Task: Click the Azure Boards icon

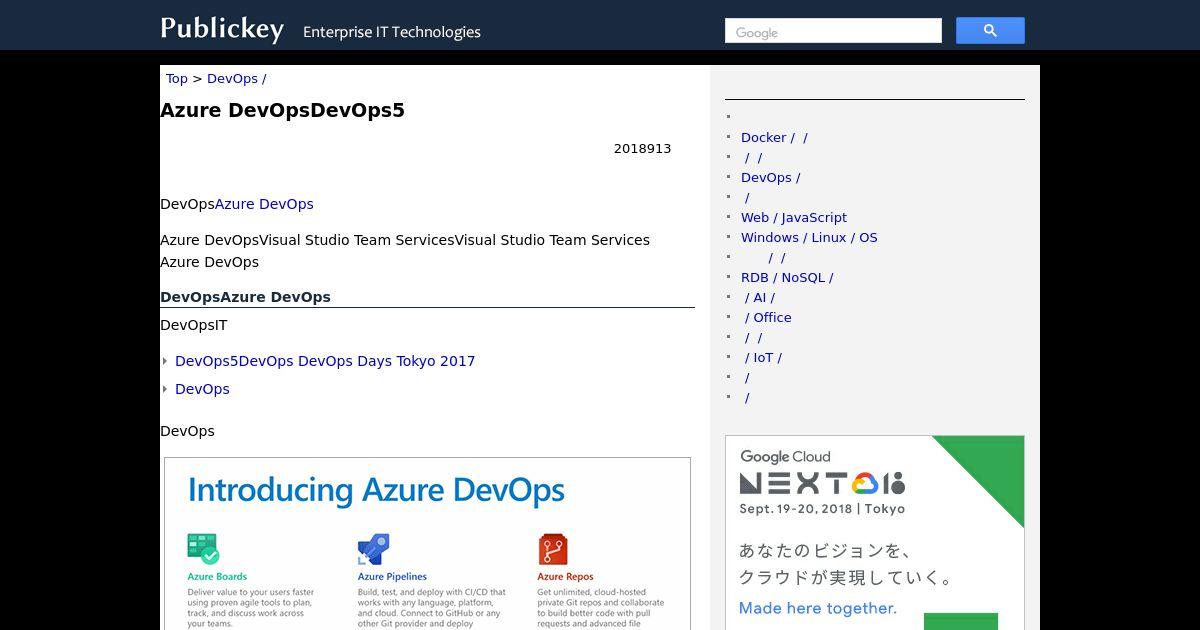Action: [203, 549]
